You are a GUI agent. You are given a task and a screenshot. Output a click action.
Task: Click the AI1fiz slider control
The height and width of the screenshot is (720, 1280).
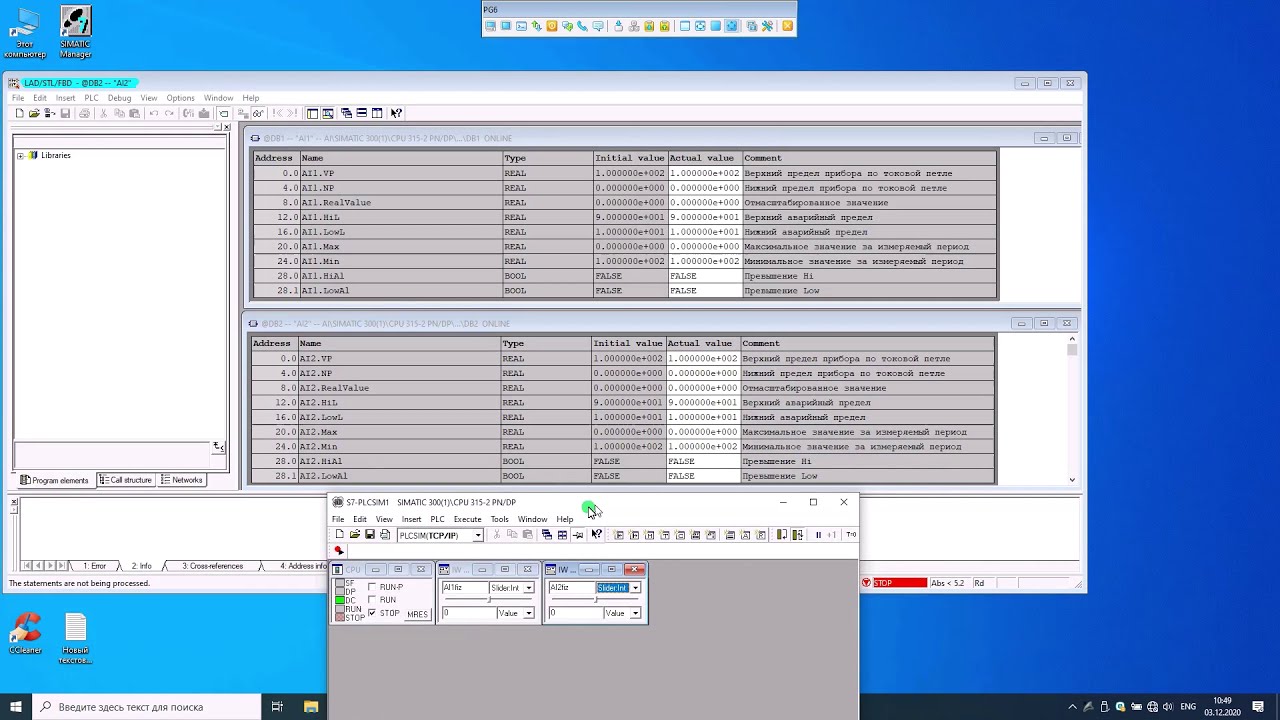pyautogui.click(x=487, y=600)
